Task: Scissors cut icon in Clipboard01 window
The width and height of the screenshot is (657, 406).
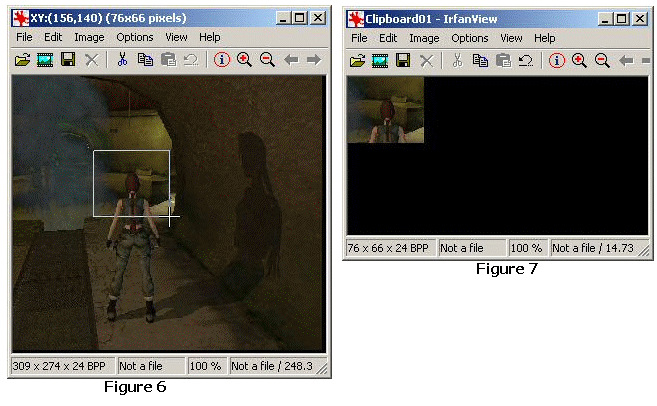Action: (457, 60)
